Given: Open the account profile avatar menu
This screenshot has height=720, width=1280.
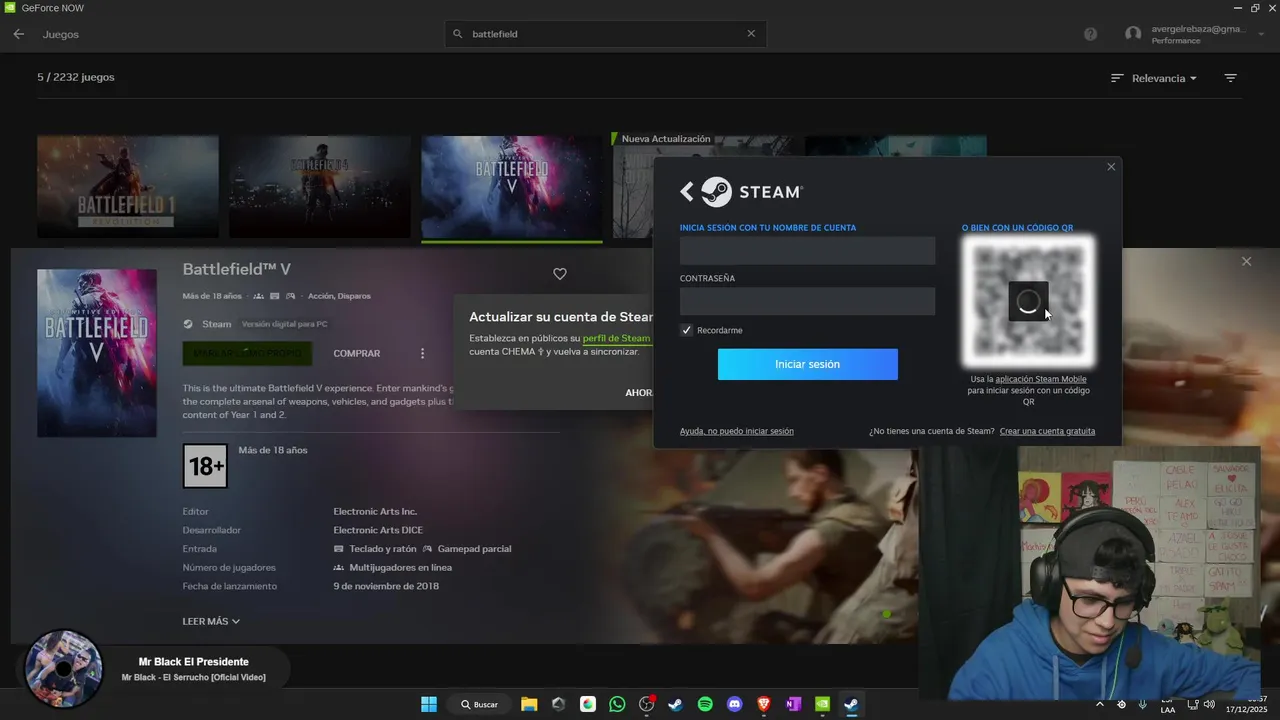Looking at the screenshot, I should [x=1133, y=34].
